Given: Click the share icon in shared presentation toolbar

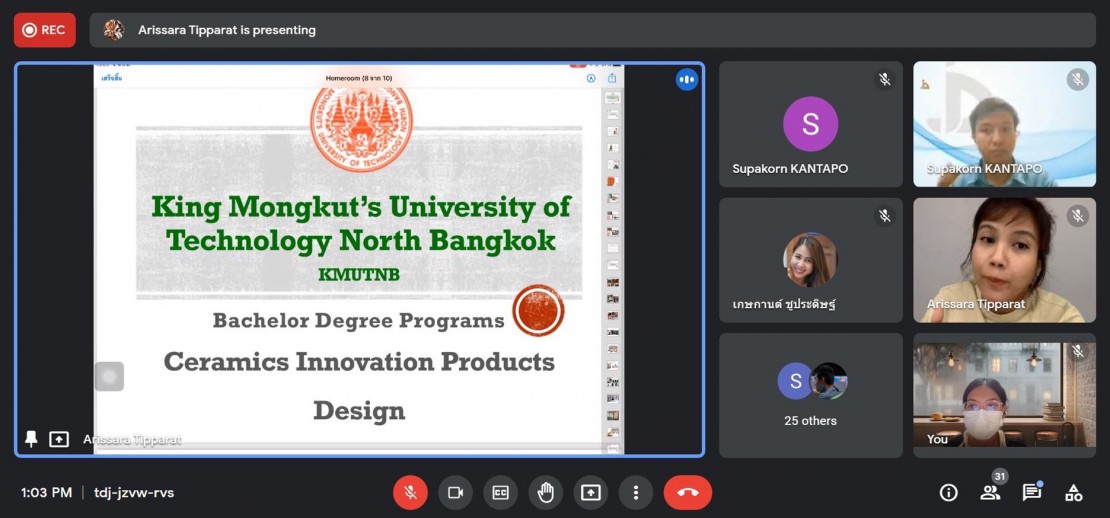Looking at the screenshot, I should tap(612, 78).
